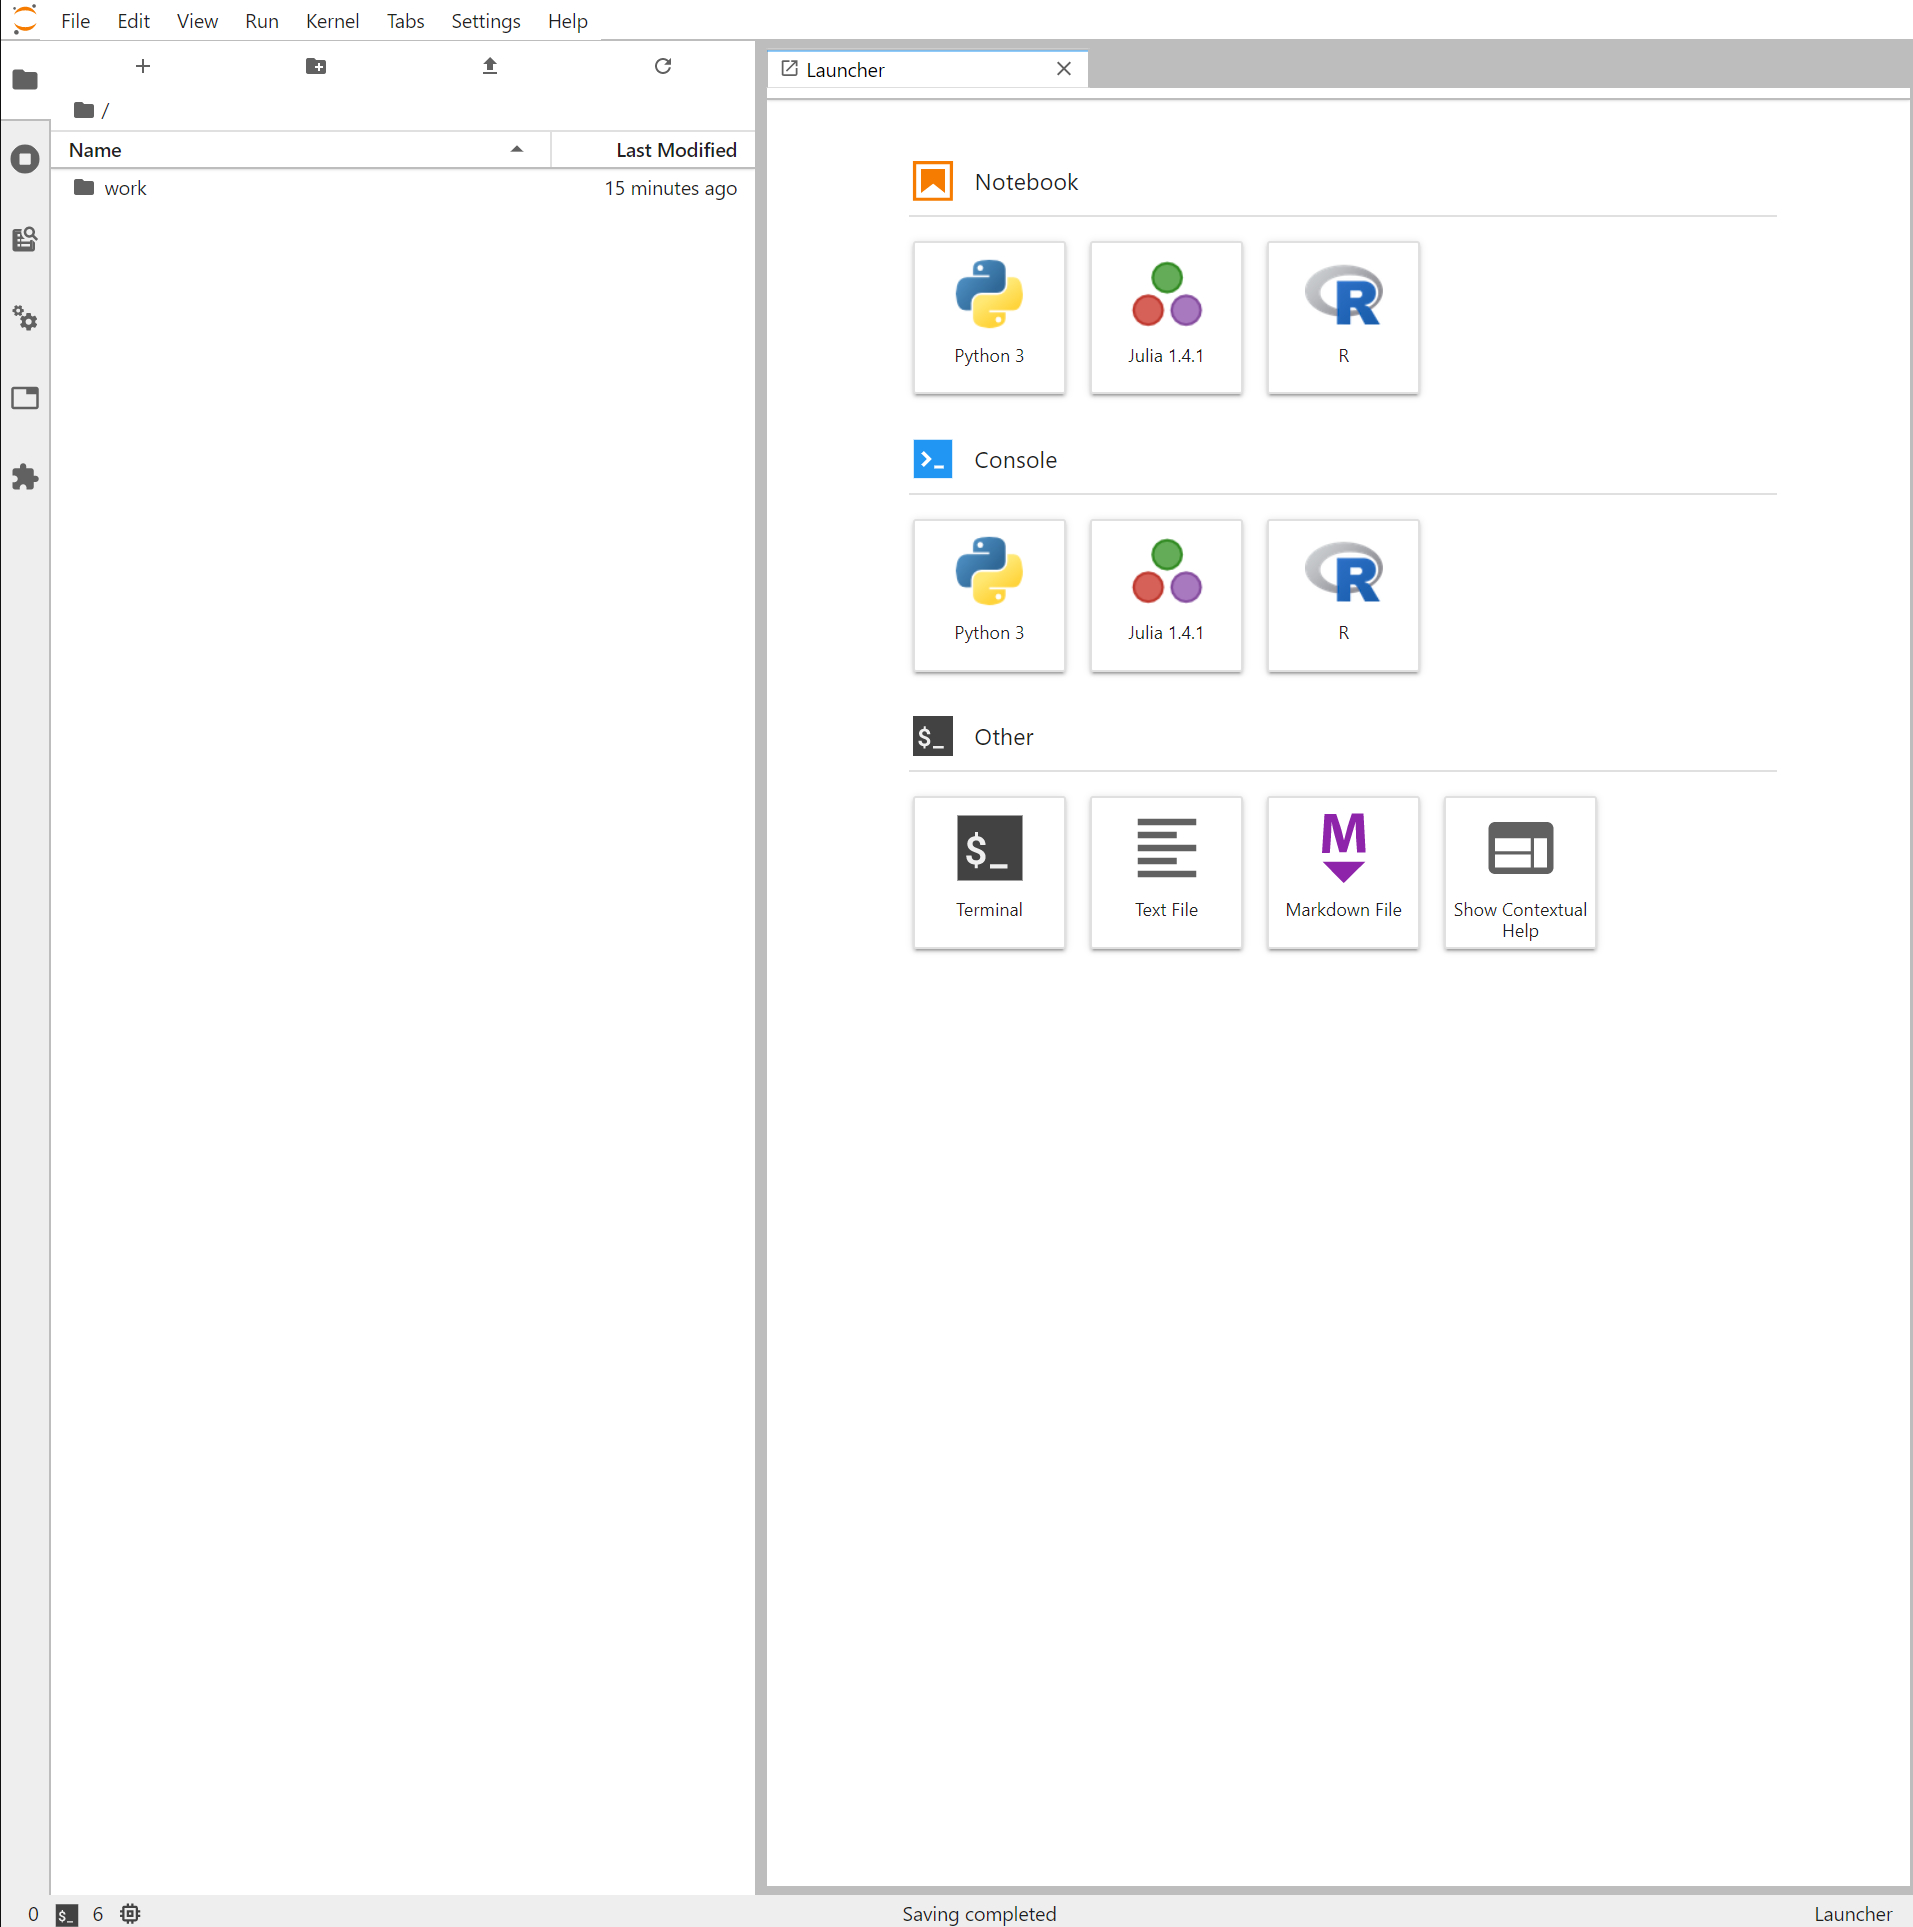Click the Notebook section heading
The height and width of the screenshot is (1927, 1913).
coord(1026,182)
